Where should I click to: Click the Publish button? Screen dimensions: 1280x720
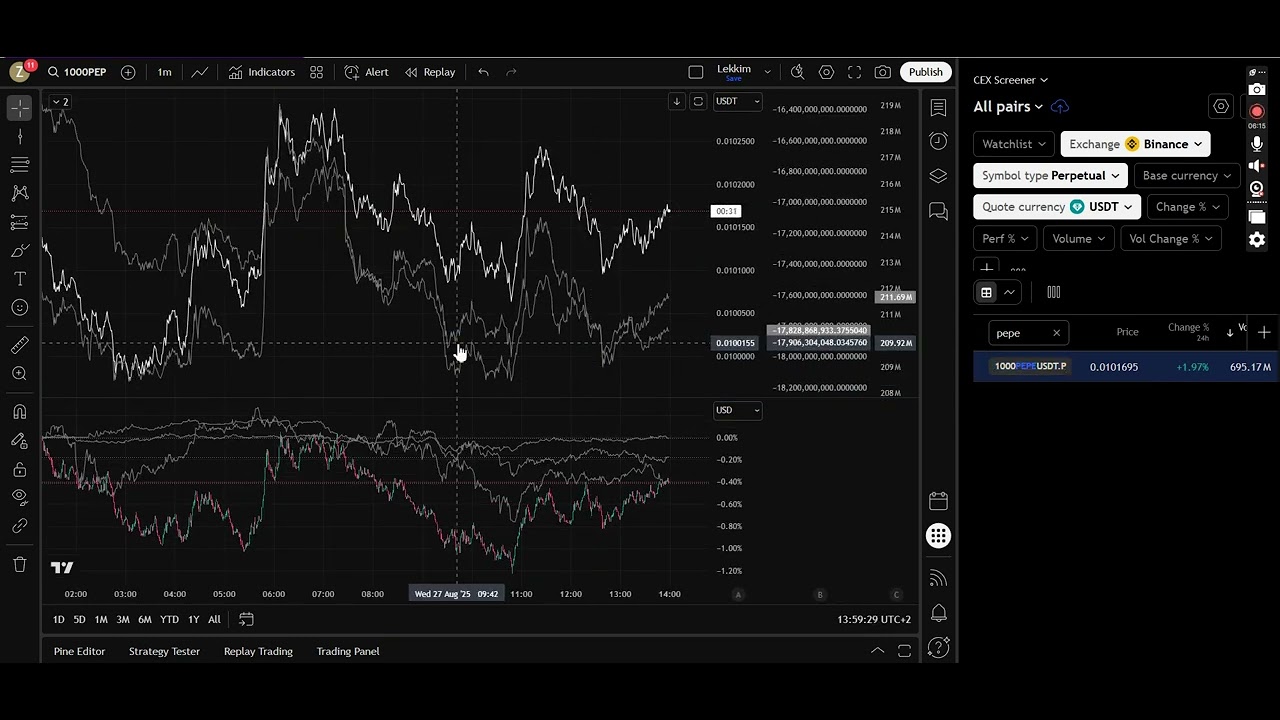click(925, 72)
